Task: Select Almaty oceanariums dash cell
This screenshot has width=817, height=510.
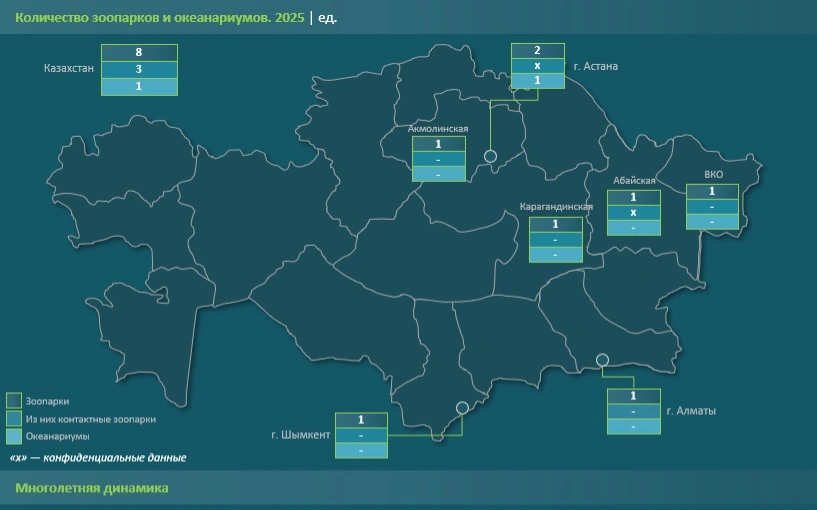Action: click(x=634, y=426)
